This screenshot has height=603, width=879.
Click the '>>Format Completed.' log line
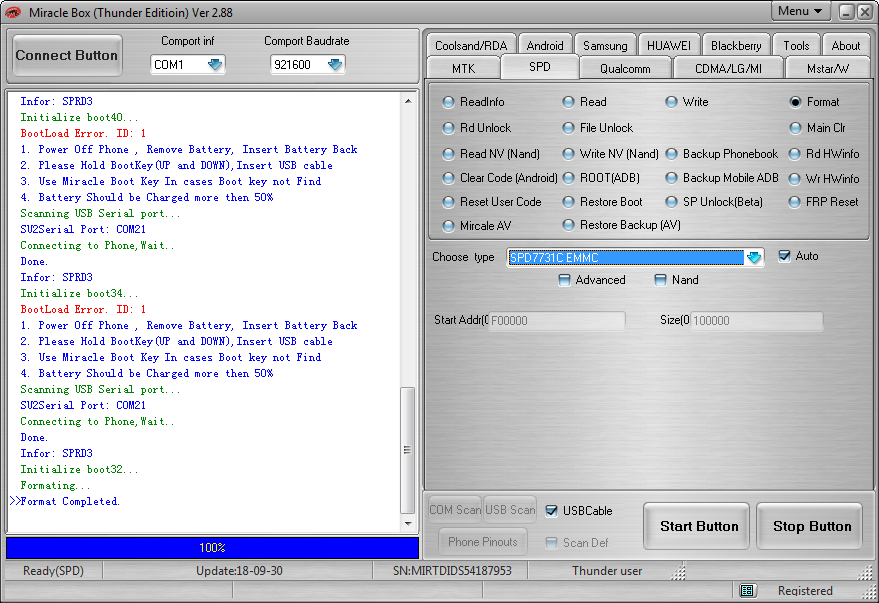tap(65, 501)
